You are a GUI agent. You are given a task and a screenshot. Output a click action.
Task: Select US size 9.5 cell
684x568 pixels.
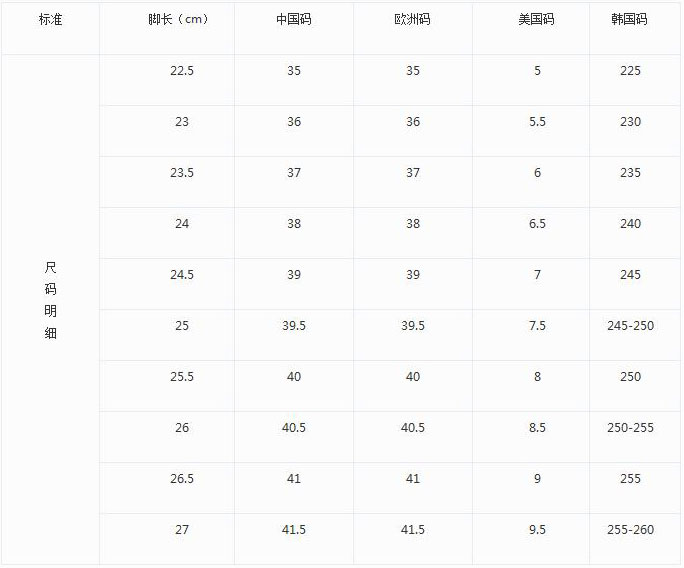click(x=537, y=530)
